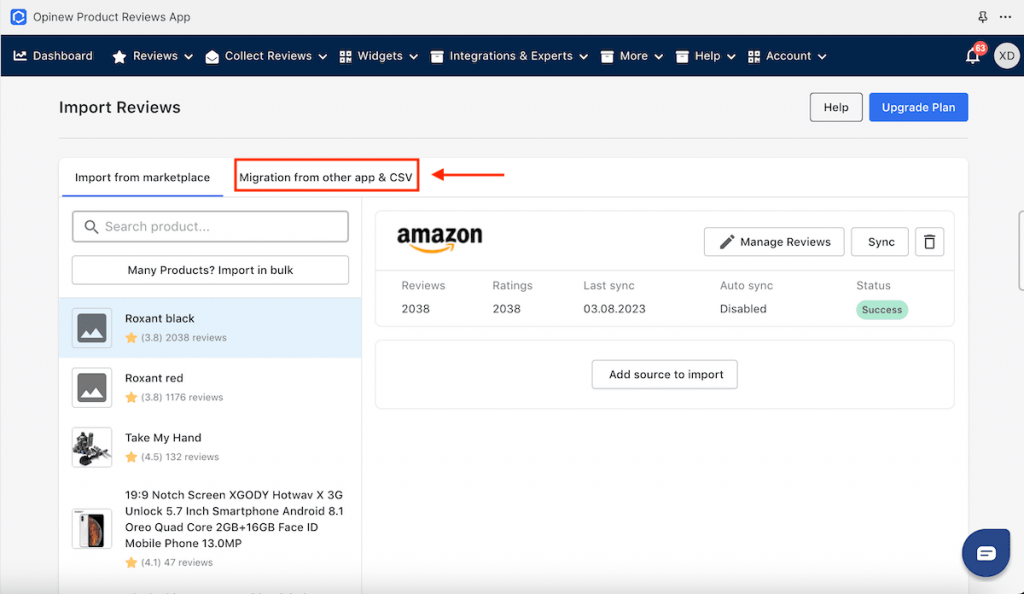Expand the Collect Reviews dropdown chevron
The image size is (1024, 594).
323,57
